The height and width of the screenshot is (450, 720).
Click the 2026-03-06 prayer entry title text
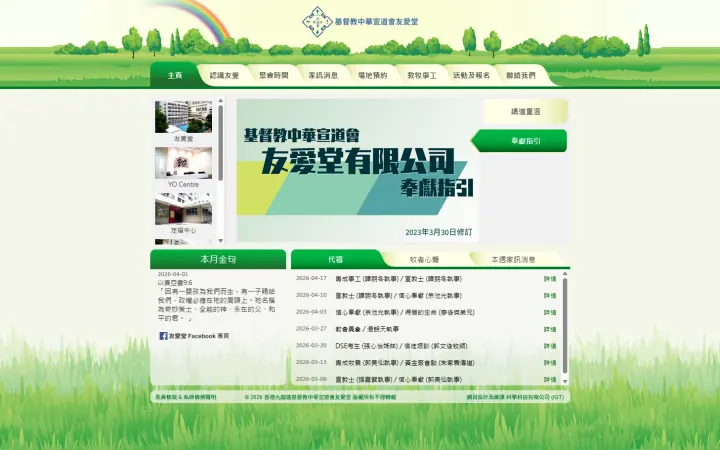[398, 380]
